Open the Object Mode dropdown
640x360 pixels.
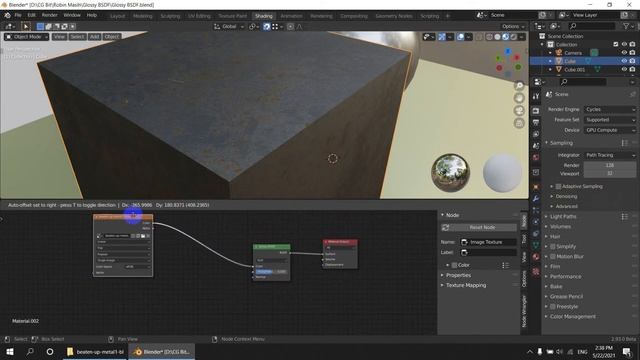(x=27, y=37)
